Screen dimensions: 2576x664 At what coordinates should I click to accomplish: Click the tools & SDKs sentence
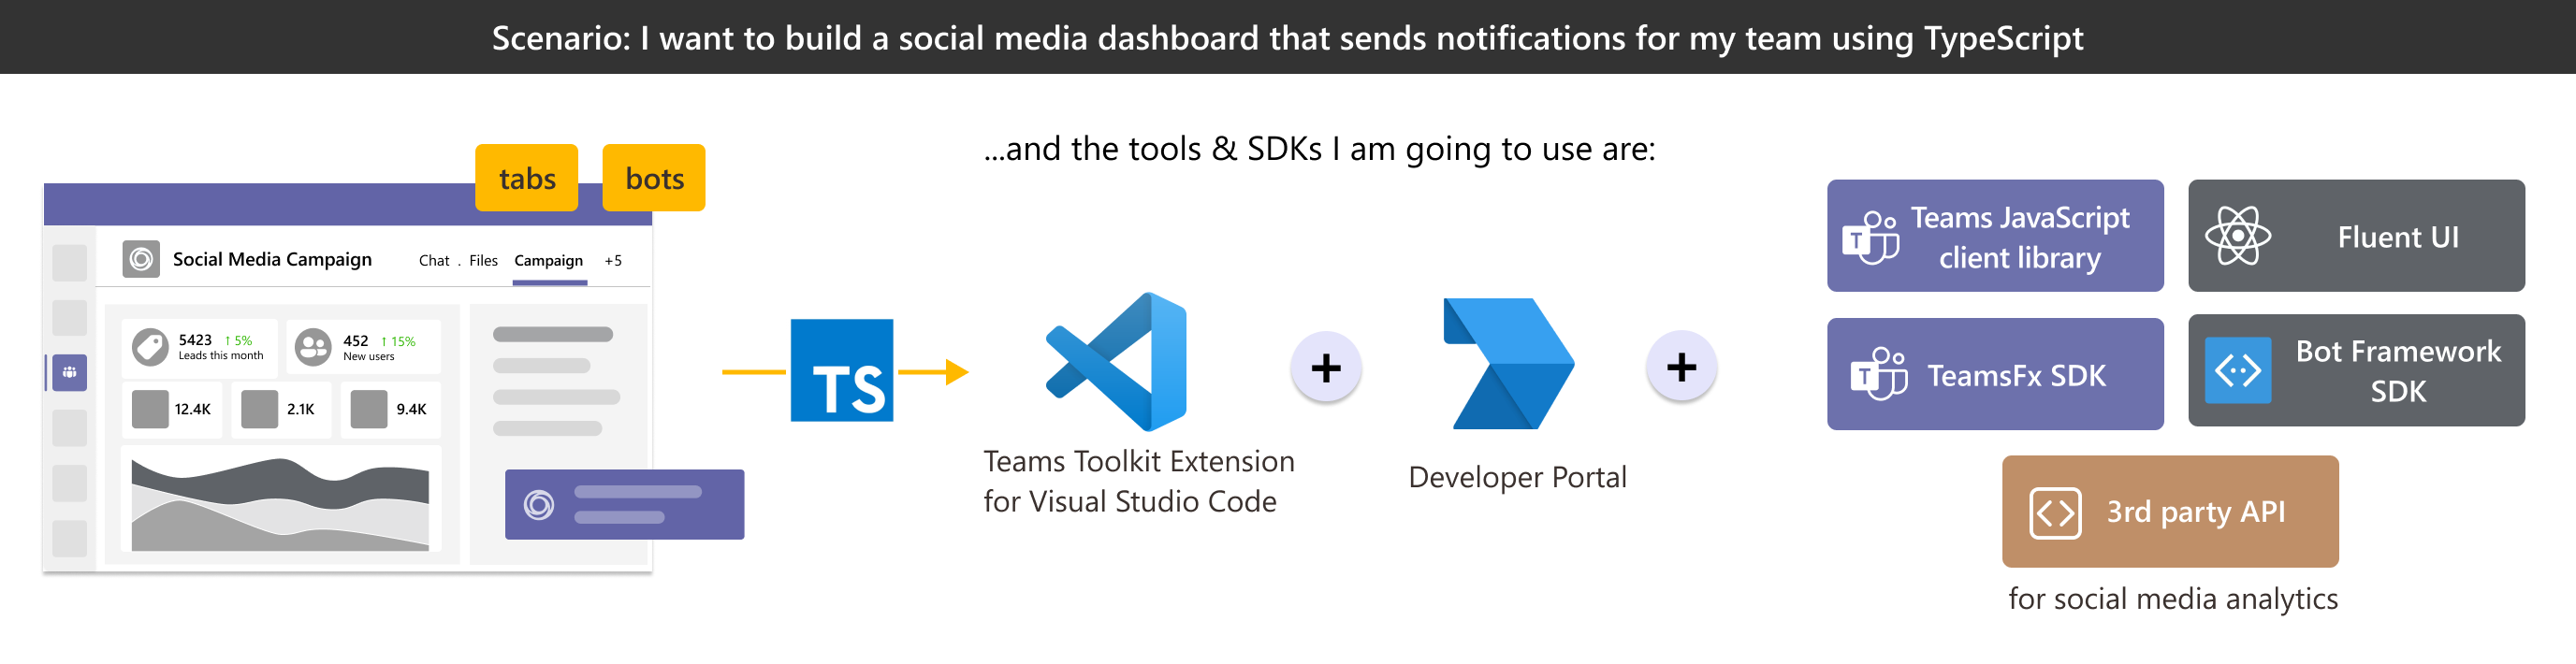point(1319,149)
